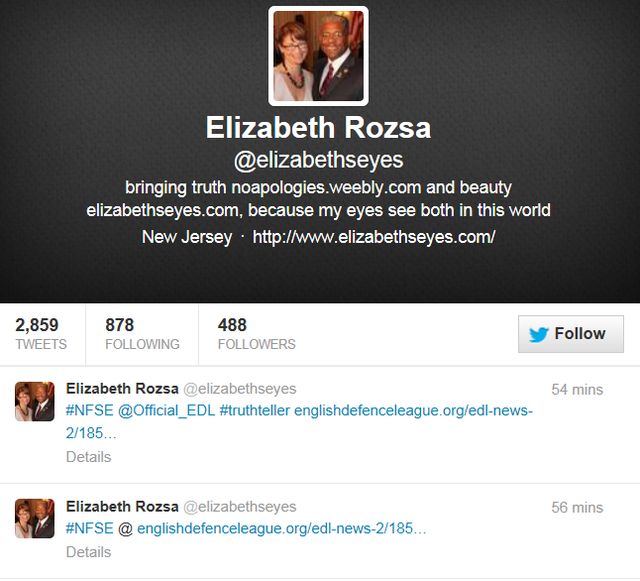Expand Details on the first tweet
This screenshot has height=581, width=640.
point(89,457)
